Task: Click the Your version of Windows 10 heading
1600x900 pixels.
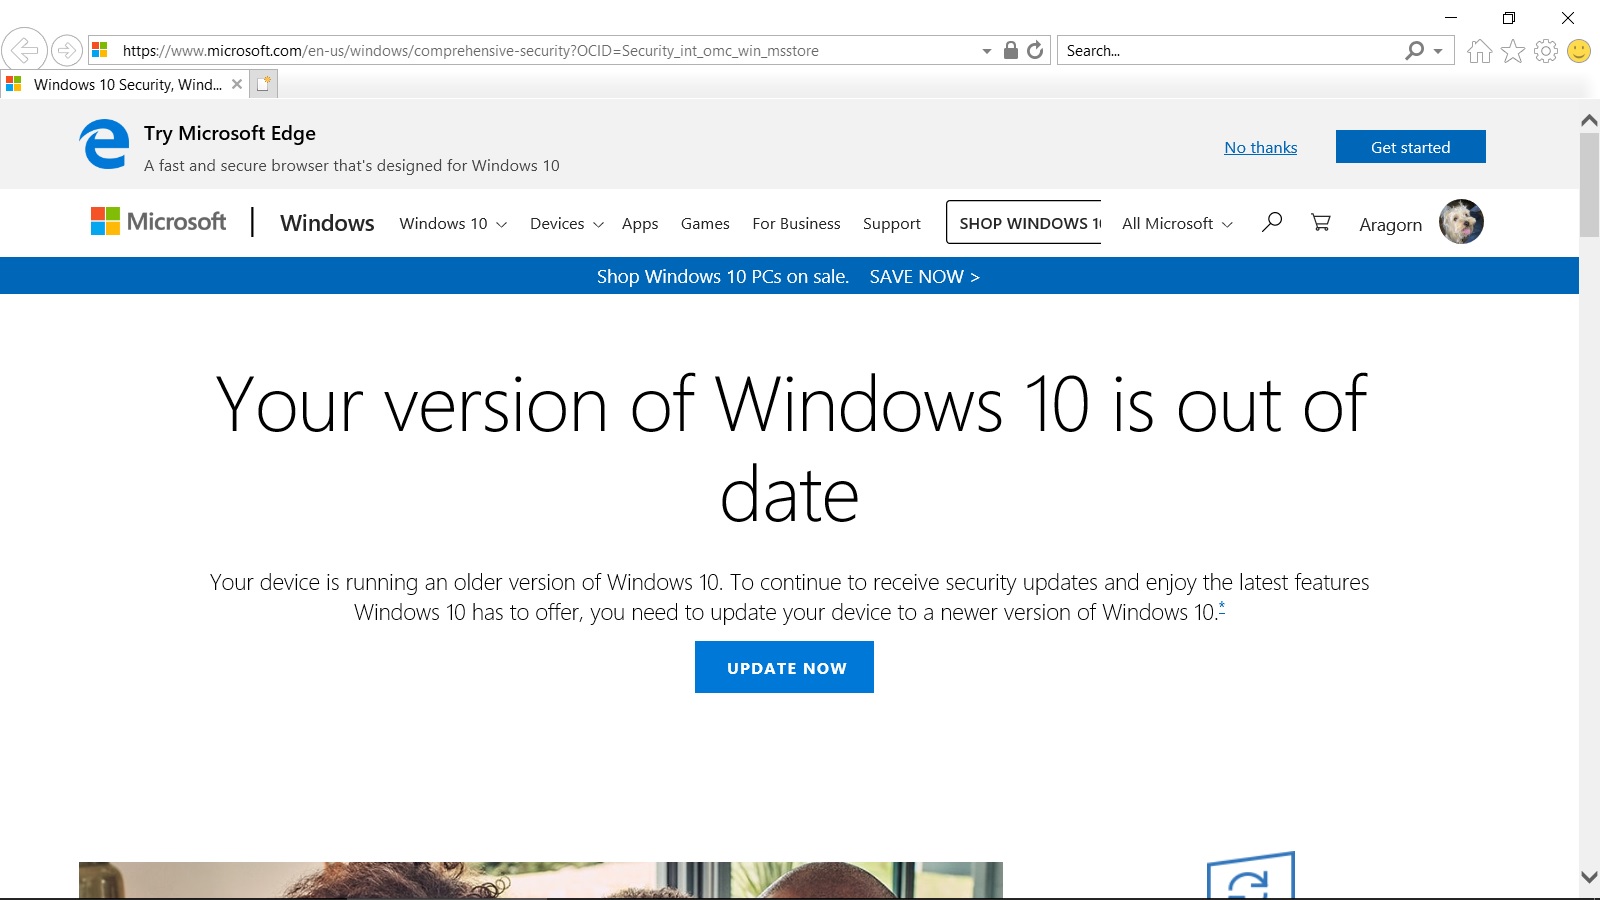Action: click(x=790, y=449)
